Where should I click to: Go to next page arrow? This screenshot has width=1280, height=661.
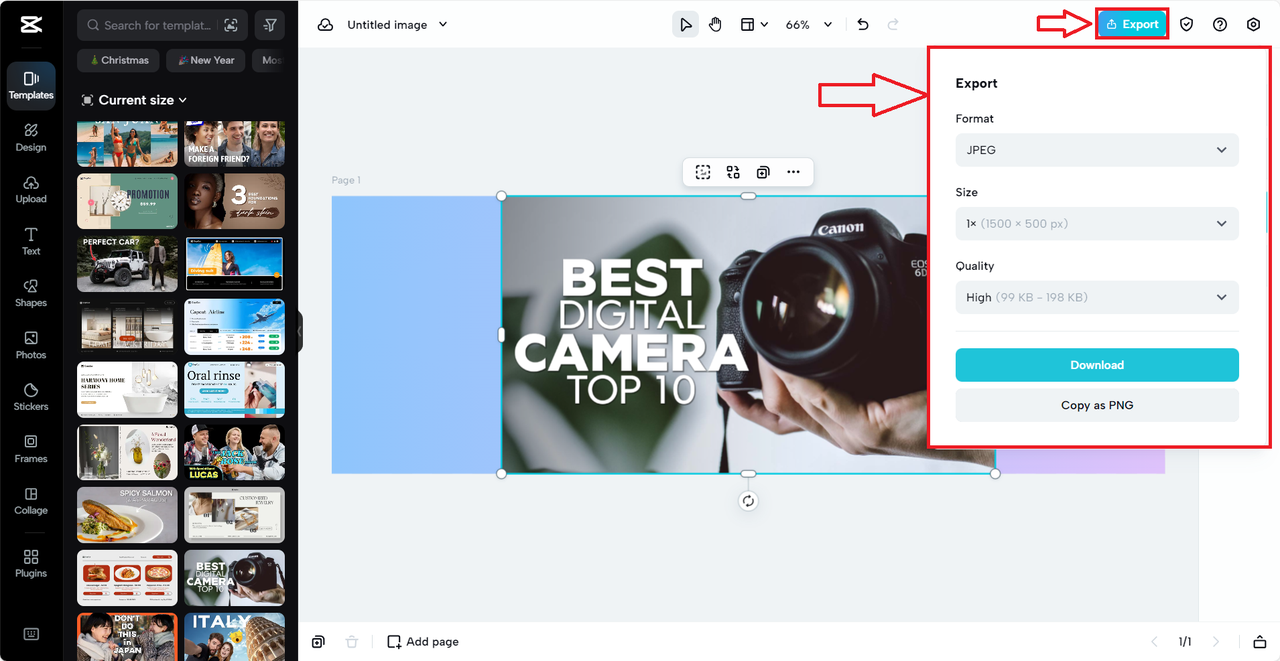(1216, 642)
